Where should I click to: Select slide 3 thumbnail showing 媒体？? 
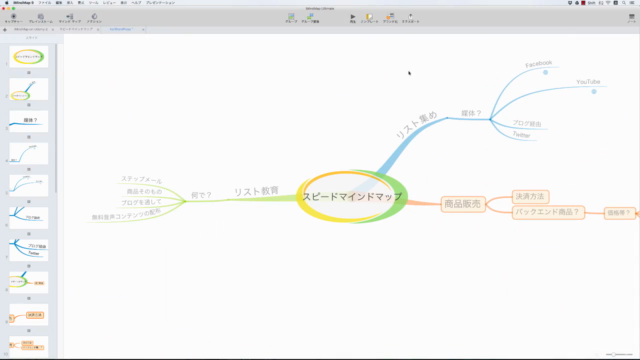[29, 121]
